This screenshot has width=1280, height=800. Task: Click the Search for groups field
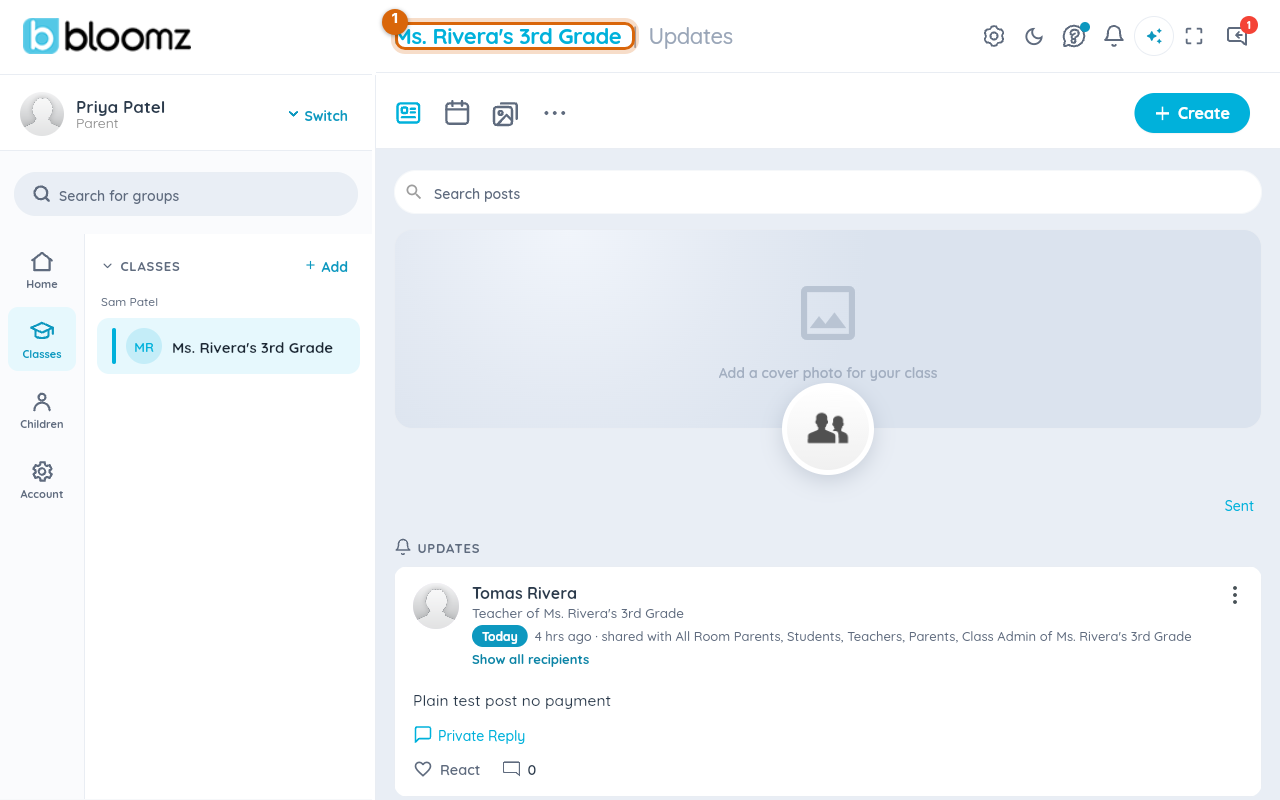[x=186, y=194]
